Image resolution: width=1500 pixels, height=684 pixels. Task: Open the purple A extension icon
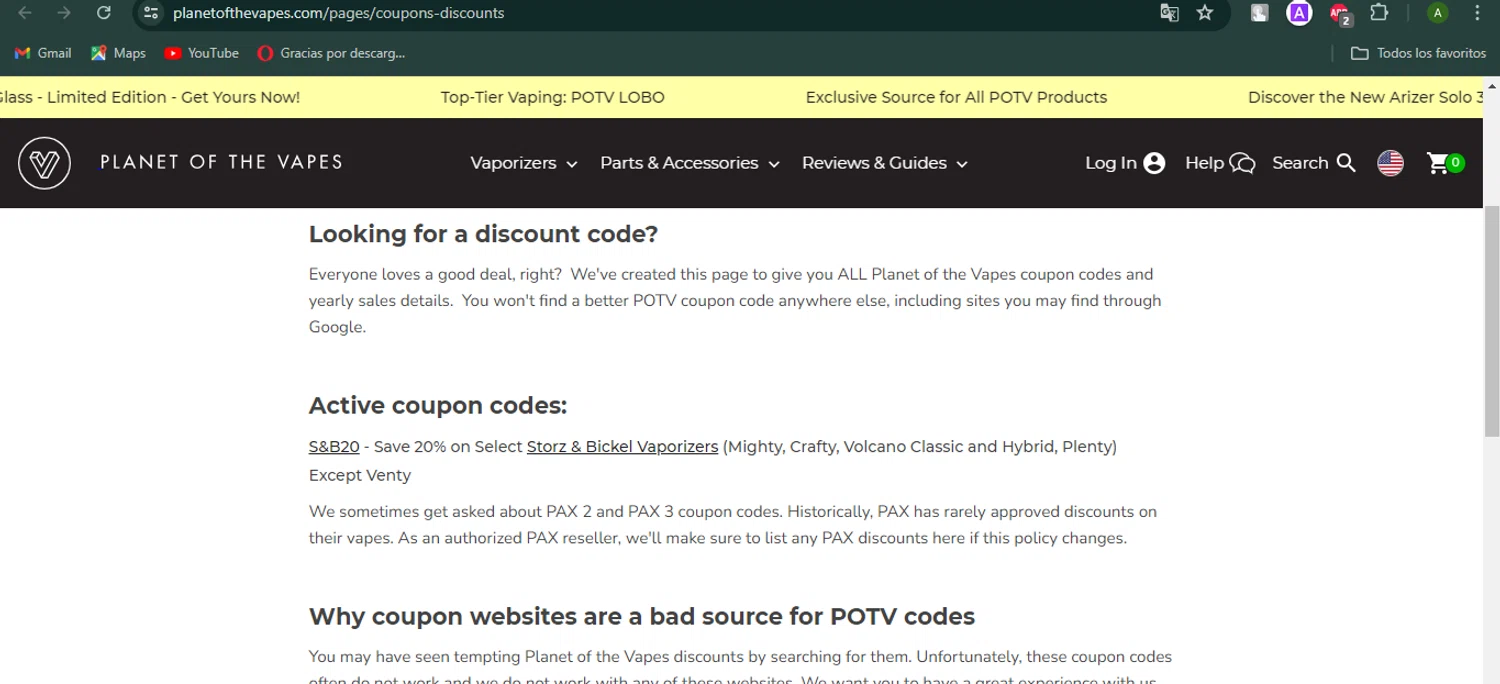click(x=1299, y=13)
